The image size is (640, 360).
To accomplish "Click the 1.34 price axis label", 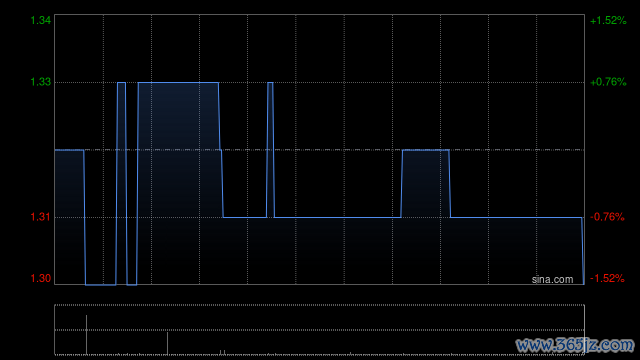I will click(41, 20).
